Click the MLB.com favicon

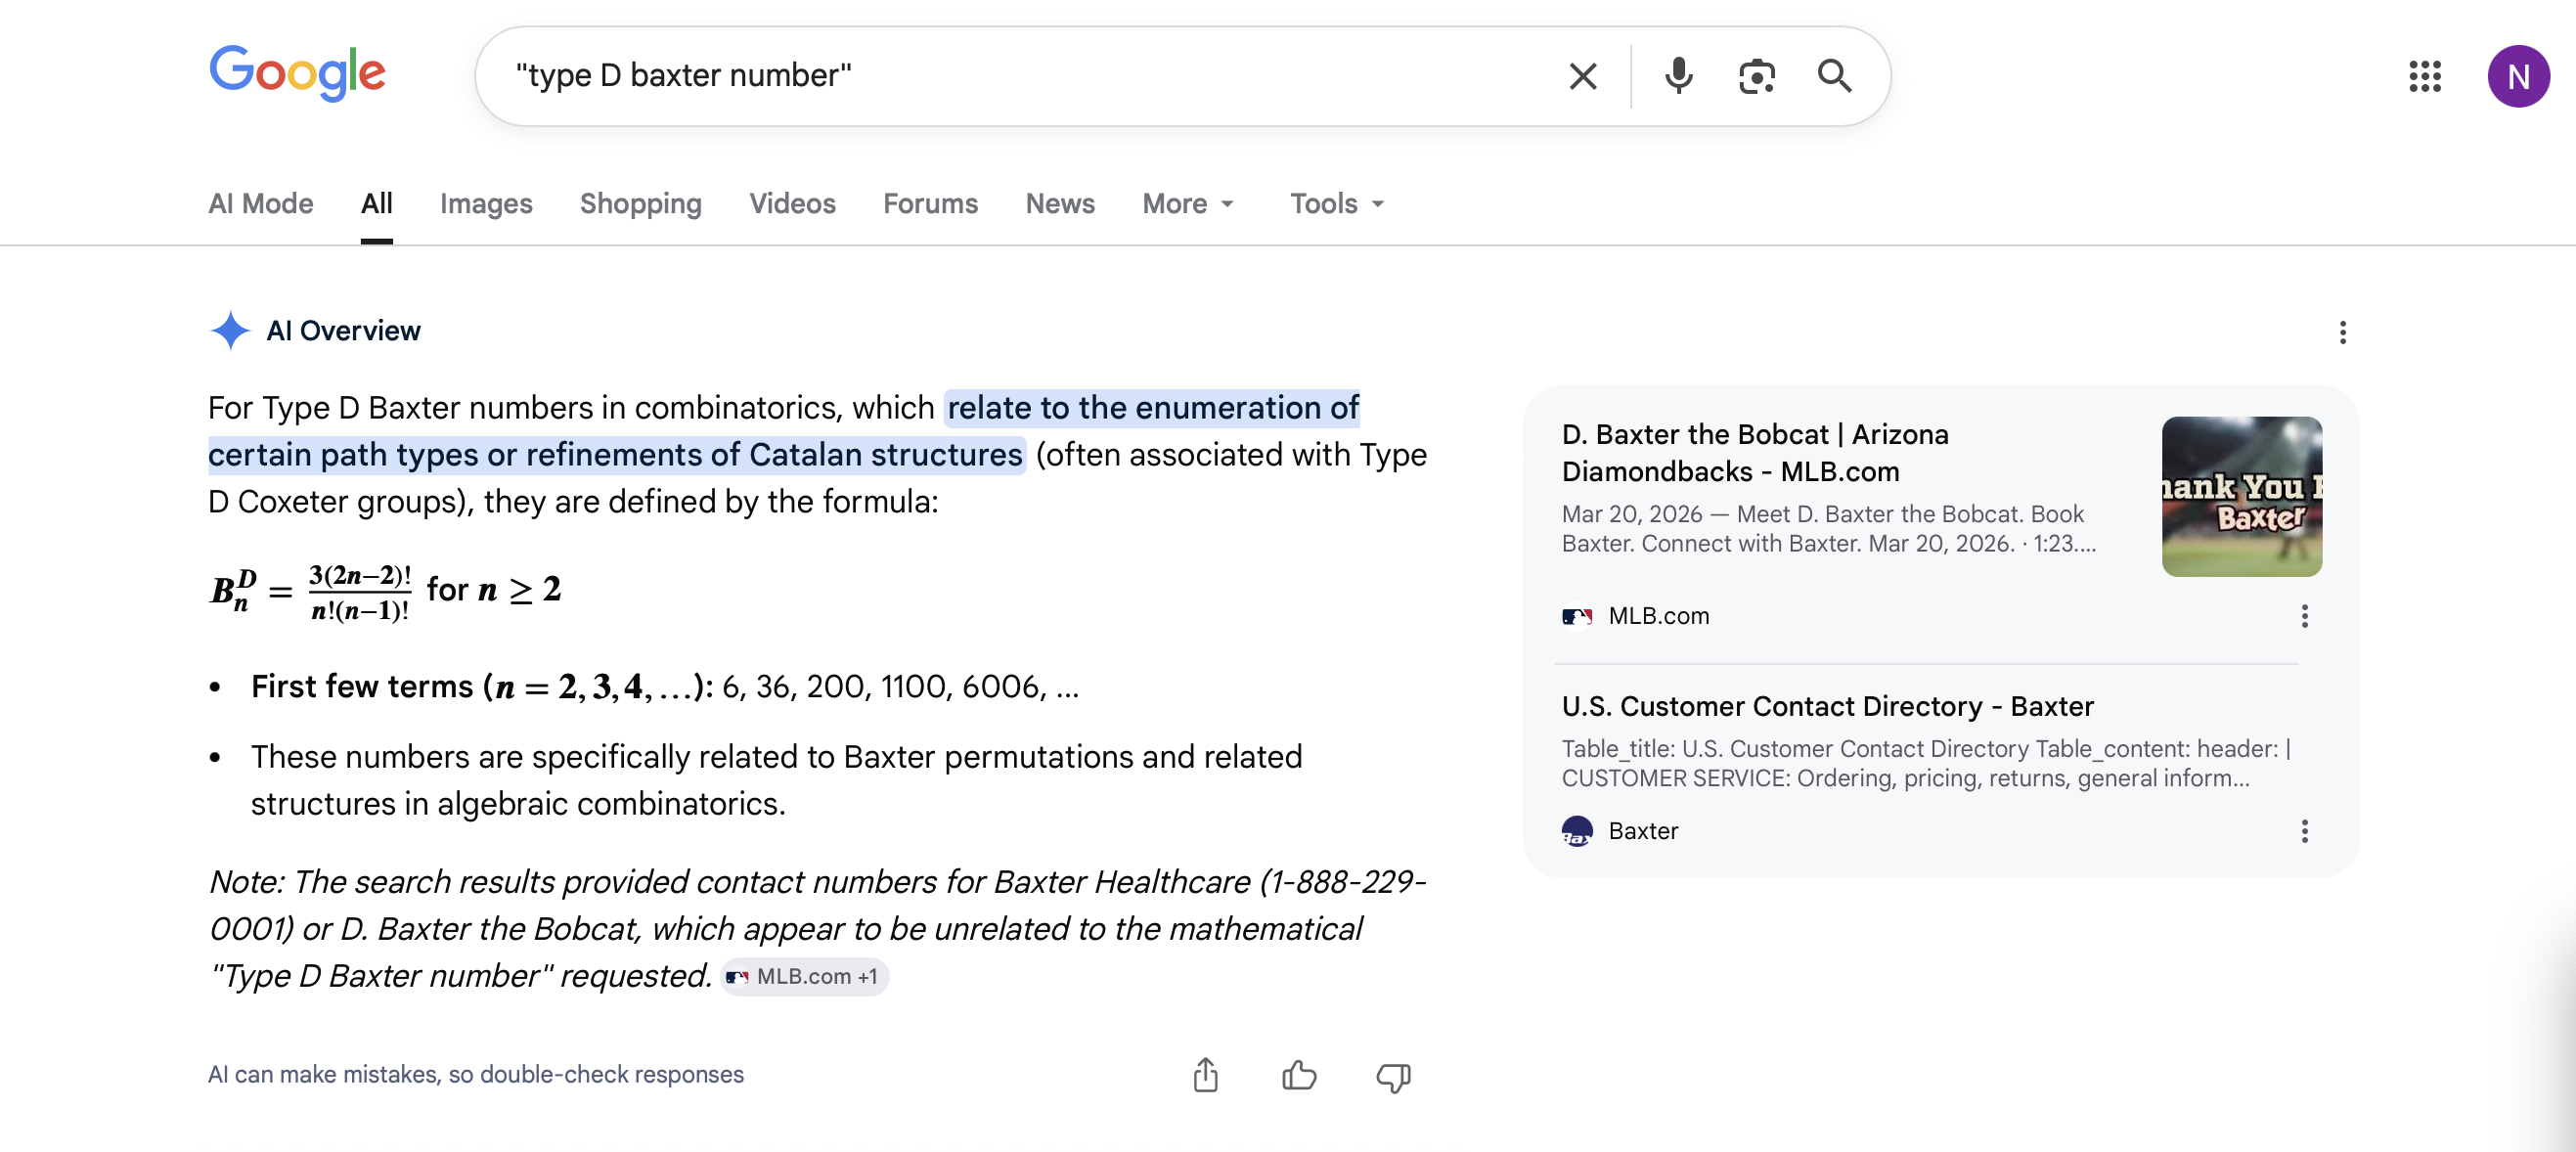coord(1577,616)
